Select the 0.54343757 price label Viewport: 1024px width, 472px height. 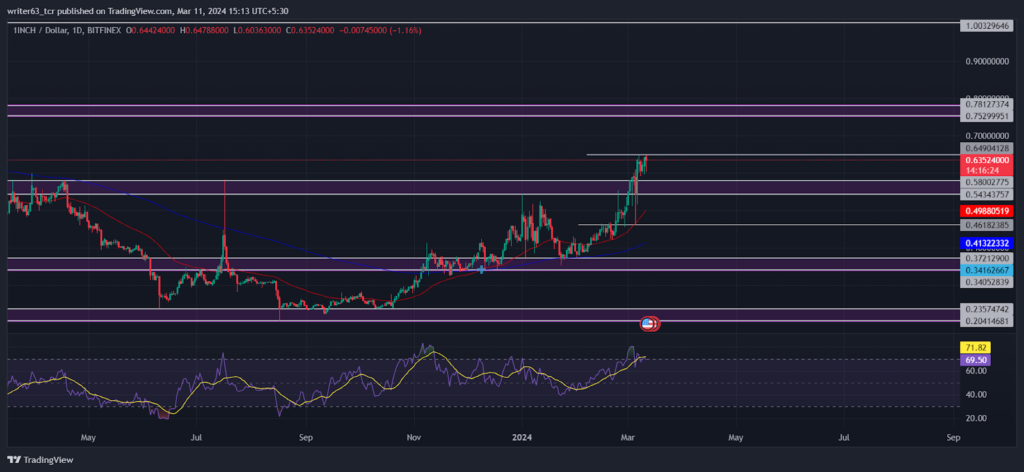click(x=987, y=195)
